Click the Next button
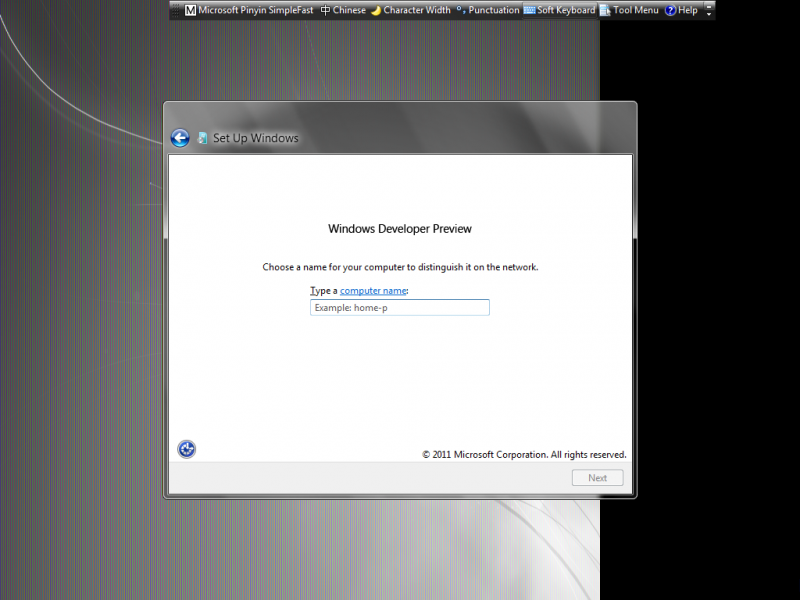The height and width of the screenshot is (600, 800). coord(597,478)
